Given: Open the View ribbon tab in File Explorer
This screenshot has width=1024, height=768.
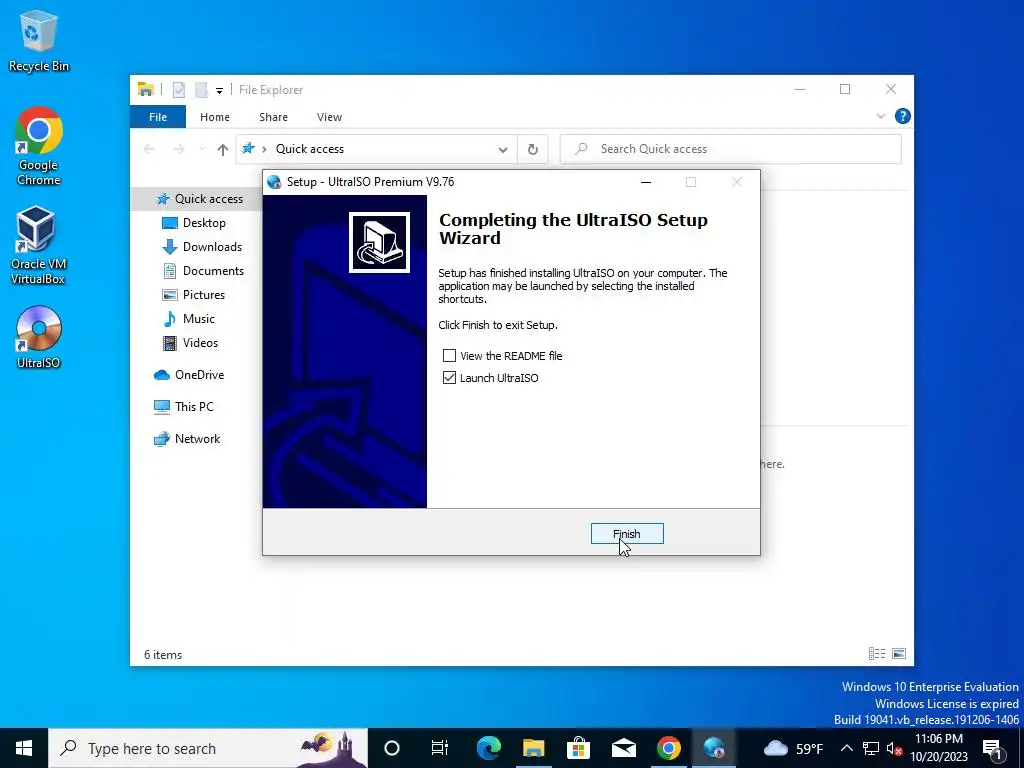Looking at the screenshot, I should click(x=329, y=117).
